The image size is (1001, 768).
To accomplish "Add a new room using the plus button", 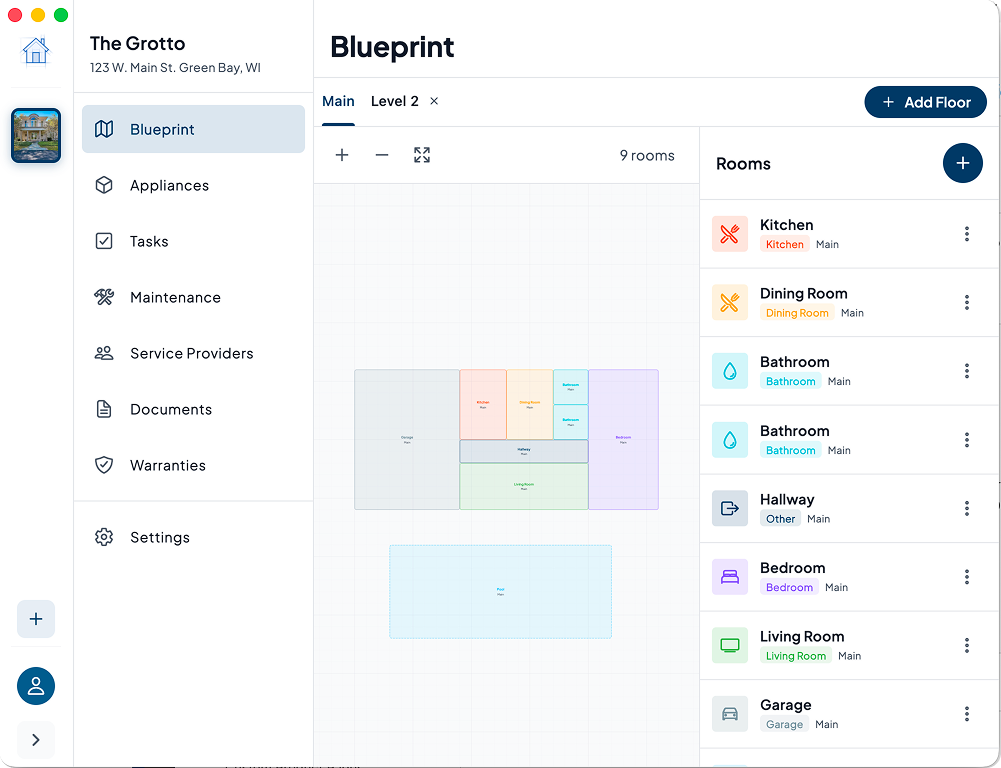I will [962, 163].
